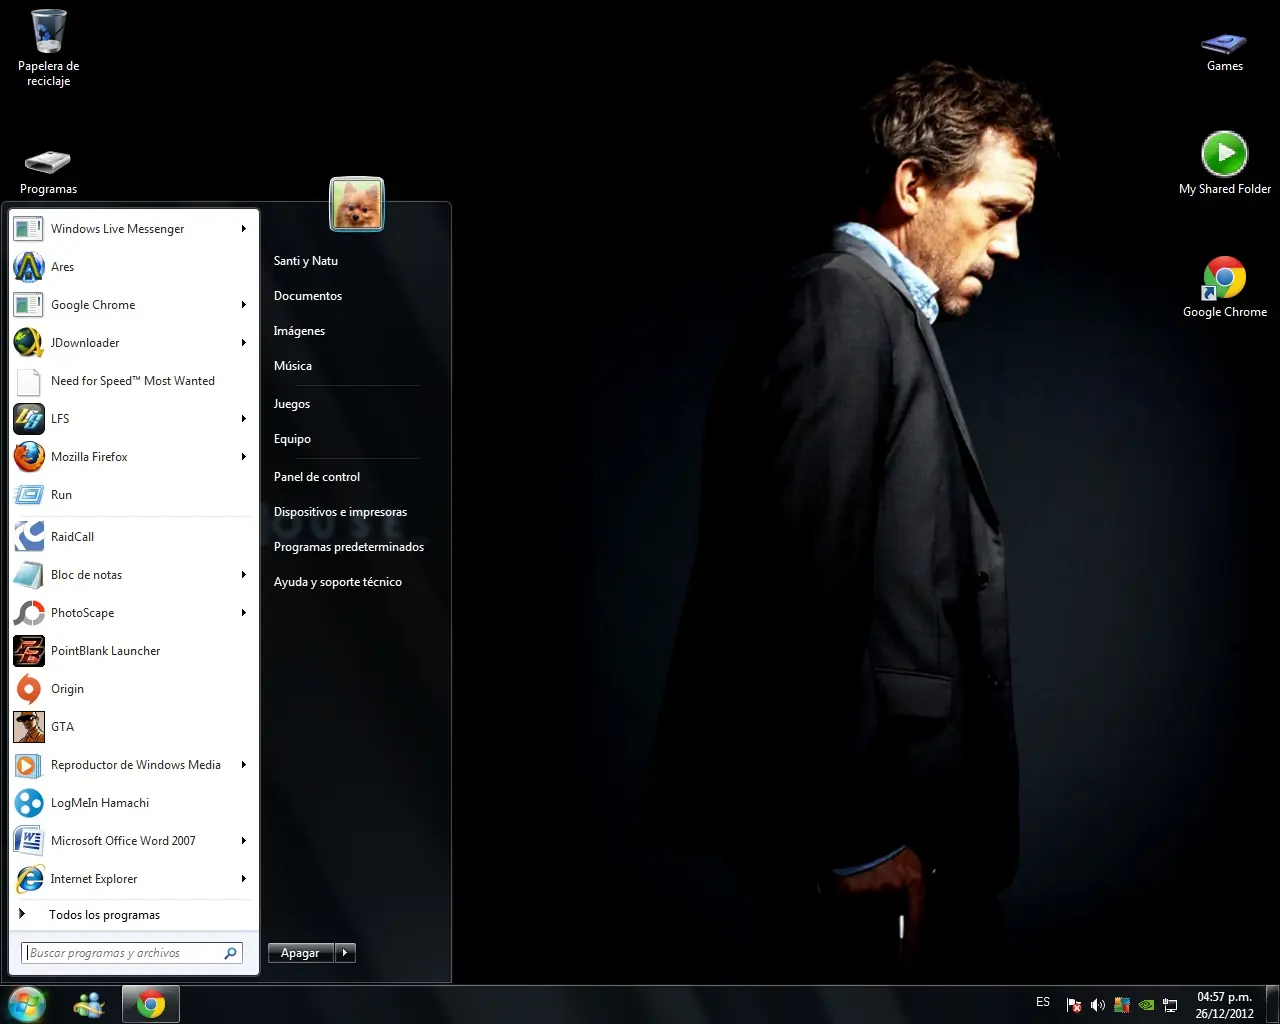Show Todos los programas
Image resolution: width=1280 pixels, height=1024 pixels.
pos(104,915)
